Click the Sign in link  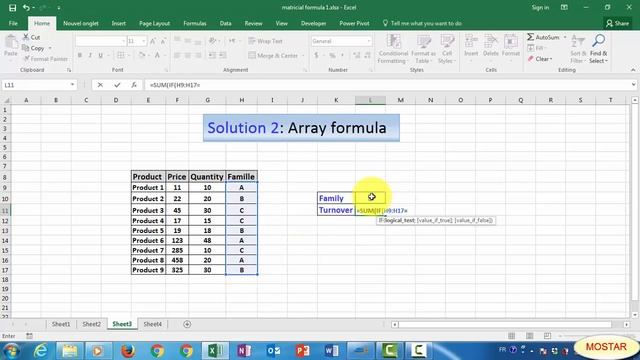coord(540,7)
